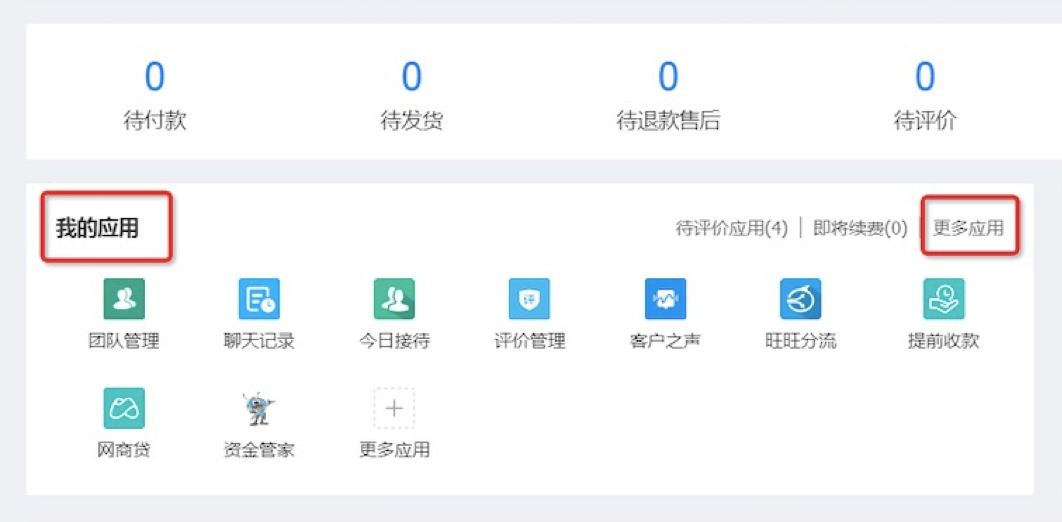Open the 评价管理 shield icon
Image resolution: width=1062 pixels, height=522 pixels.
[530, 299]
